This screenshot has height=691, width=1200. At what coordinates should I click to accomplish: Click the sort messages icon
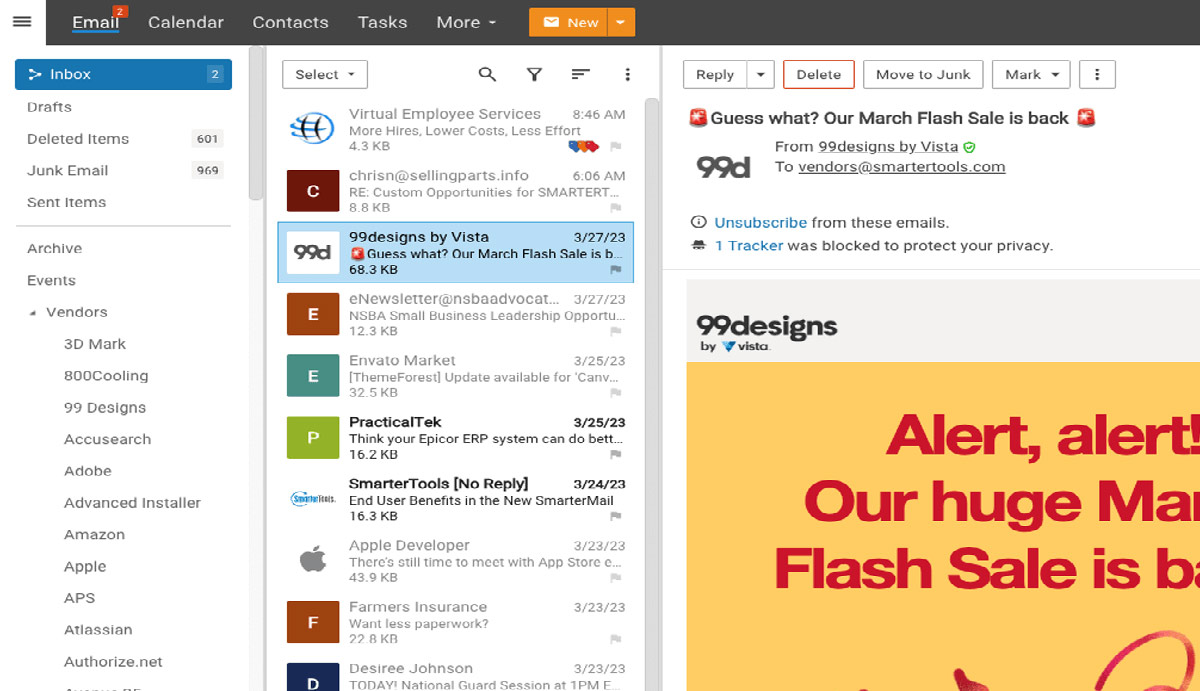click(580, 74)
